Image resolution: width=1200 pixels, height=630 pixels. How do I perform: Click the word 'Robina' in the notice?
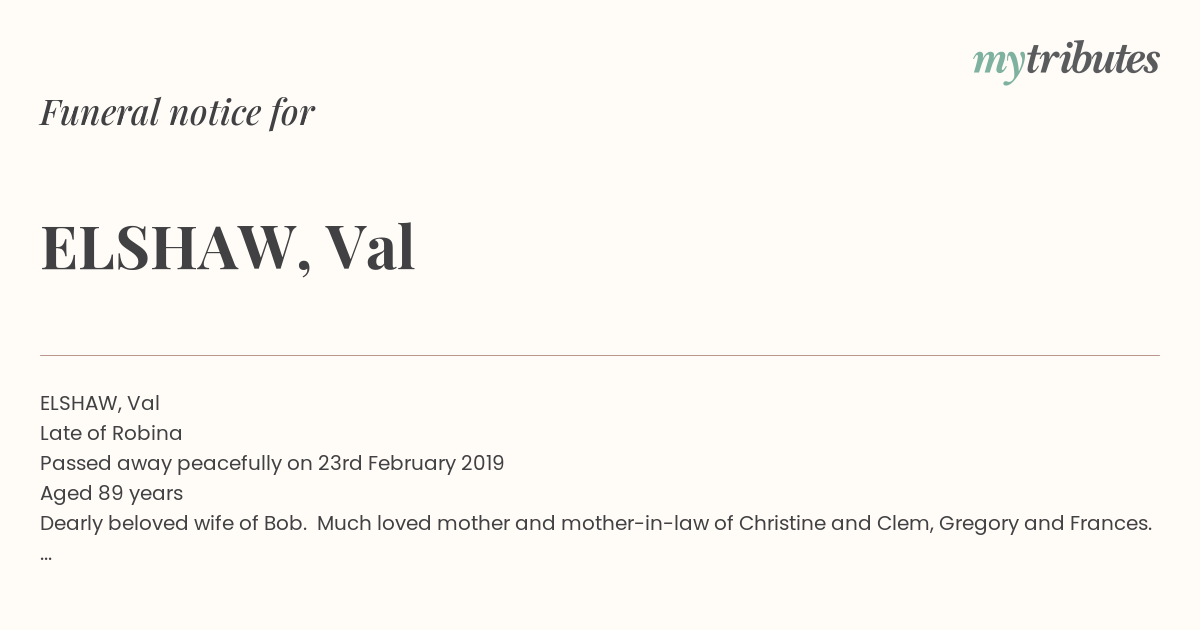[147, 433]
